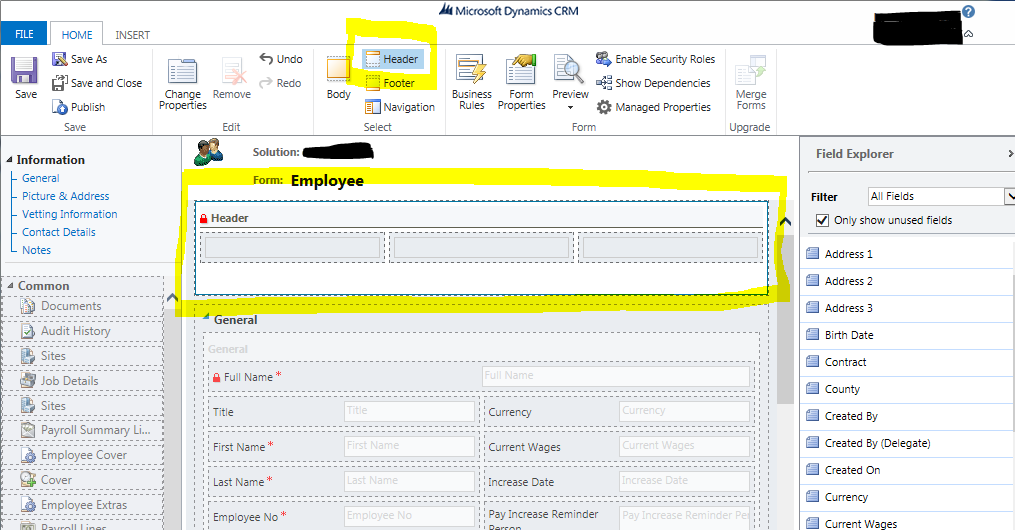
Task: Select the form Header
Action: pos(392,59)
